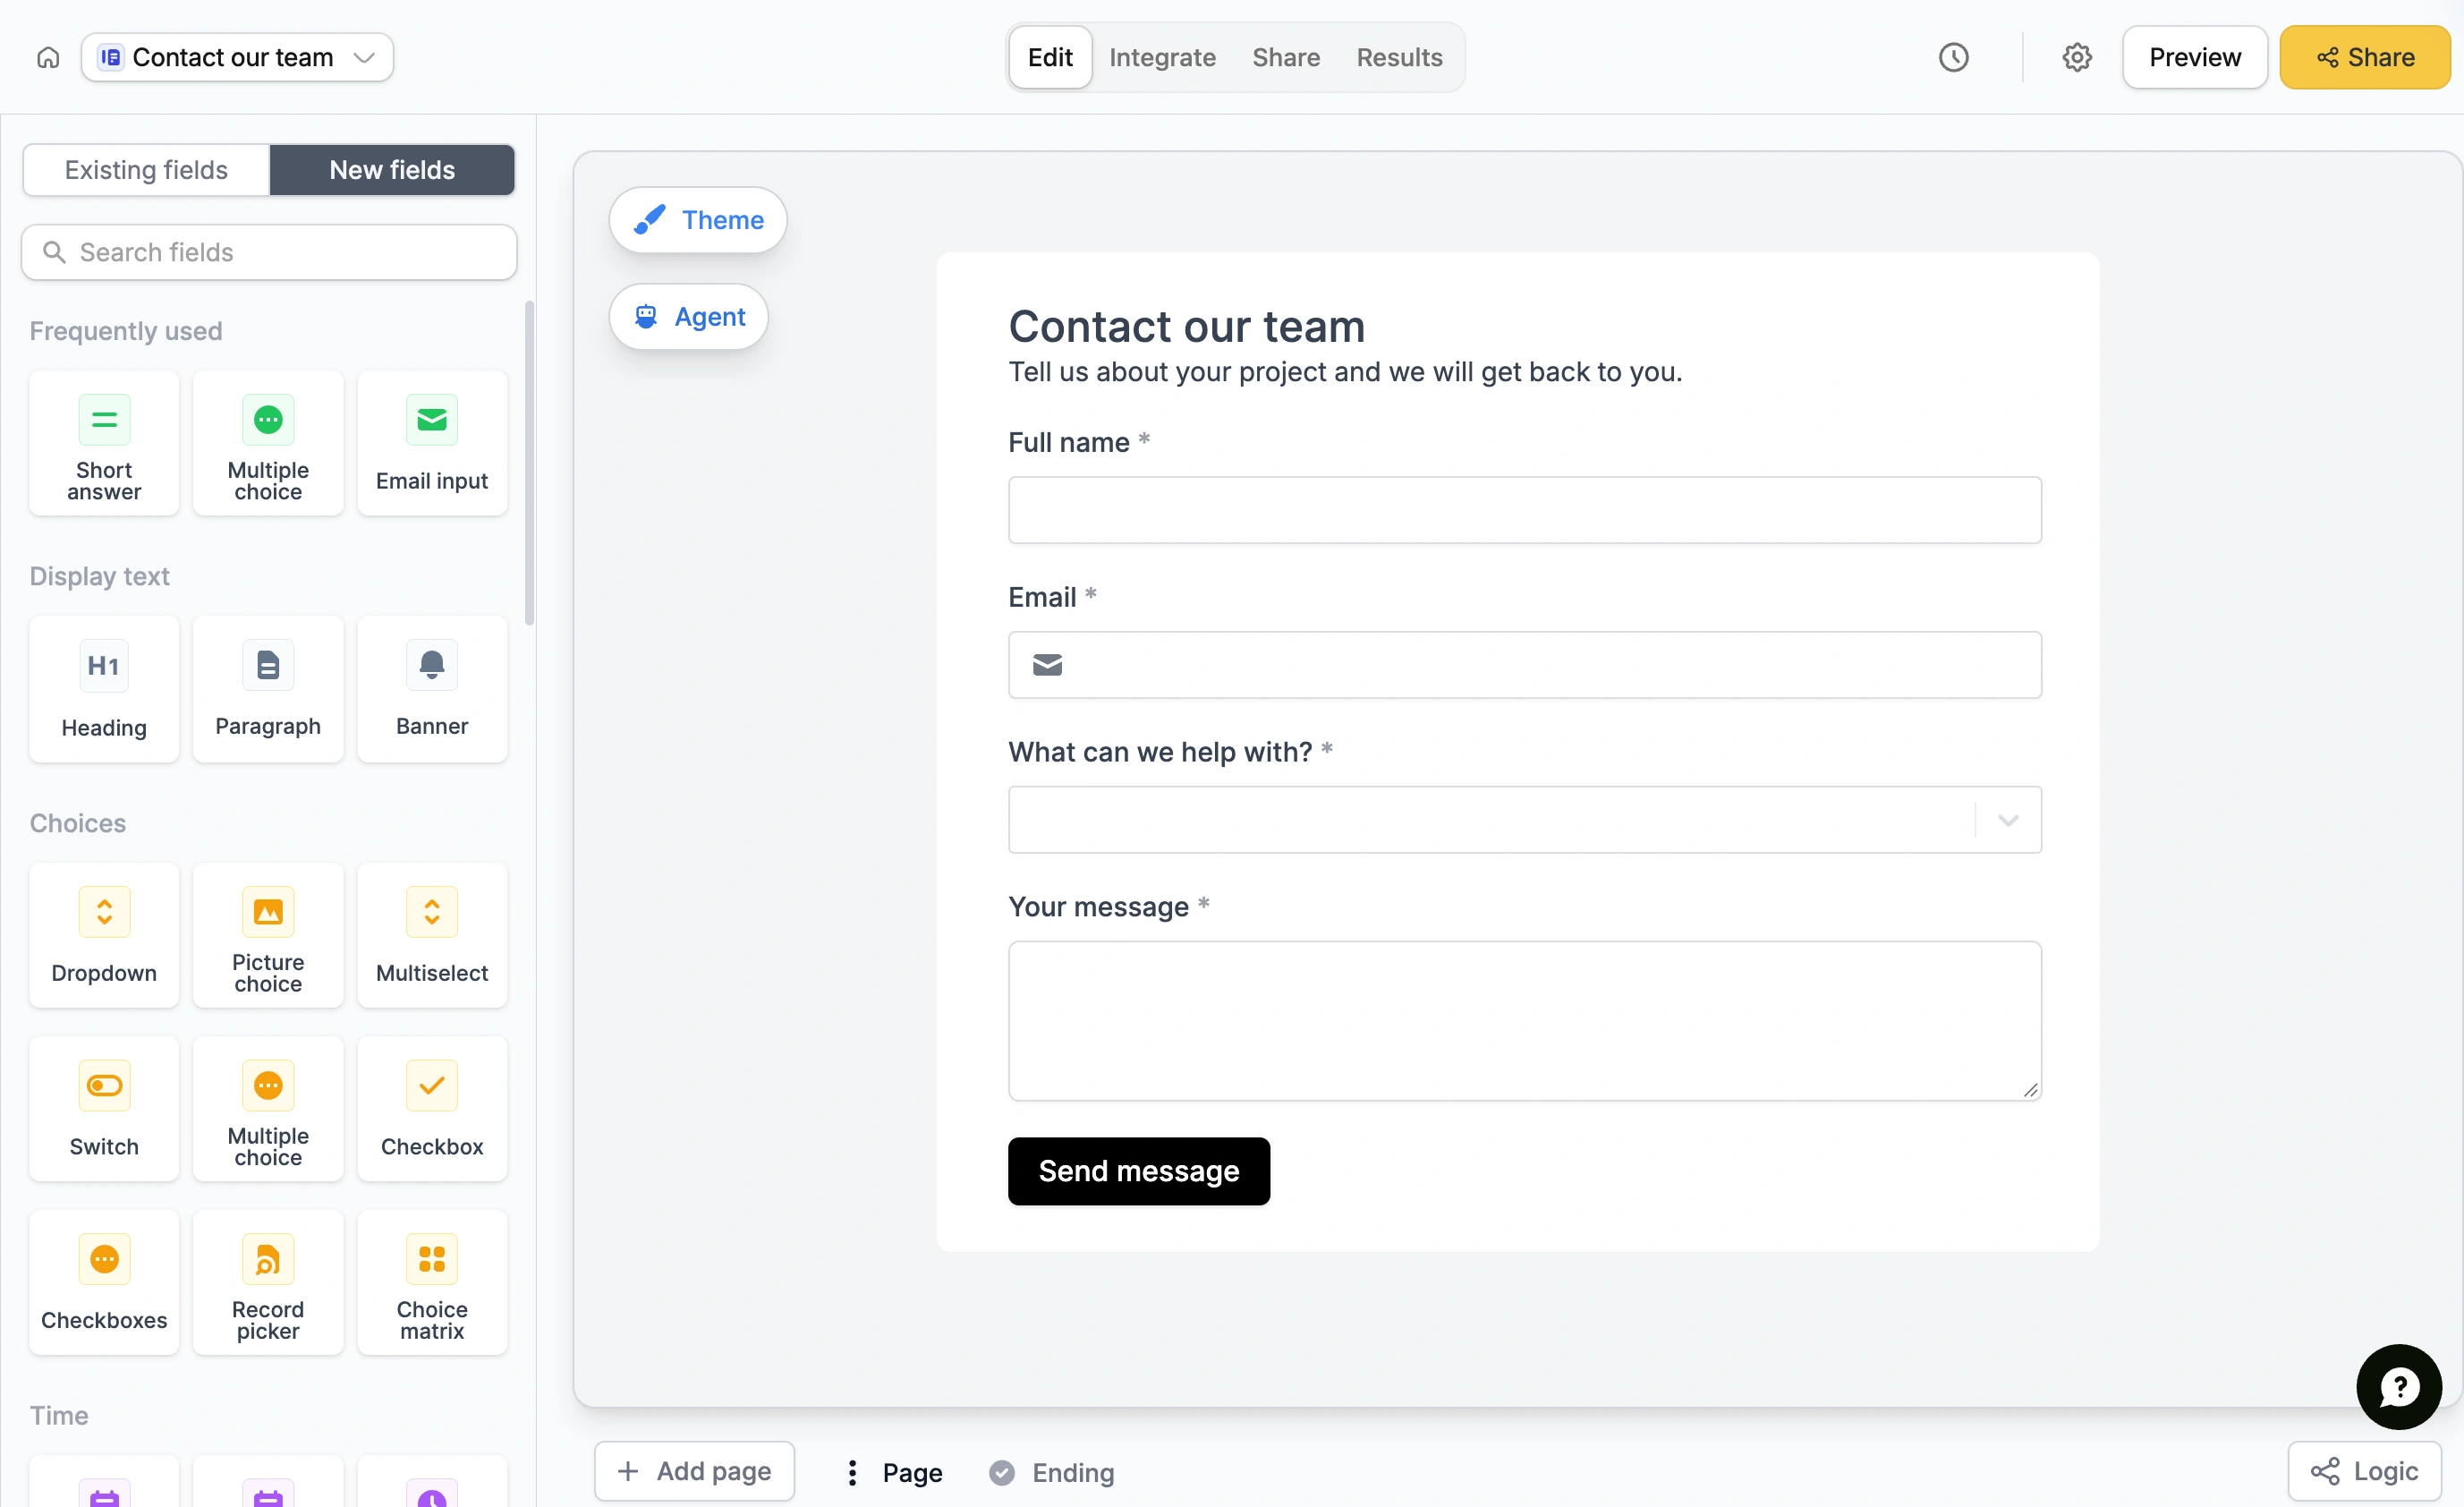This screenshot has width=2464, height=1507.
Task: Select the New fields tab
Action: [x=392, y=170]
